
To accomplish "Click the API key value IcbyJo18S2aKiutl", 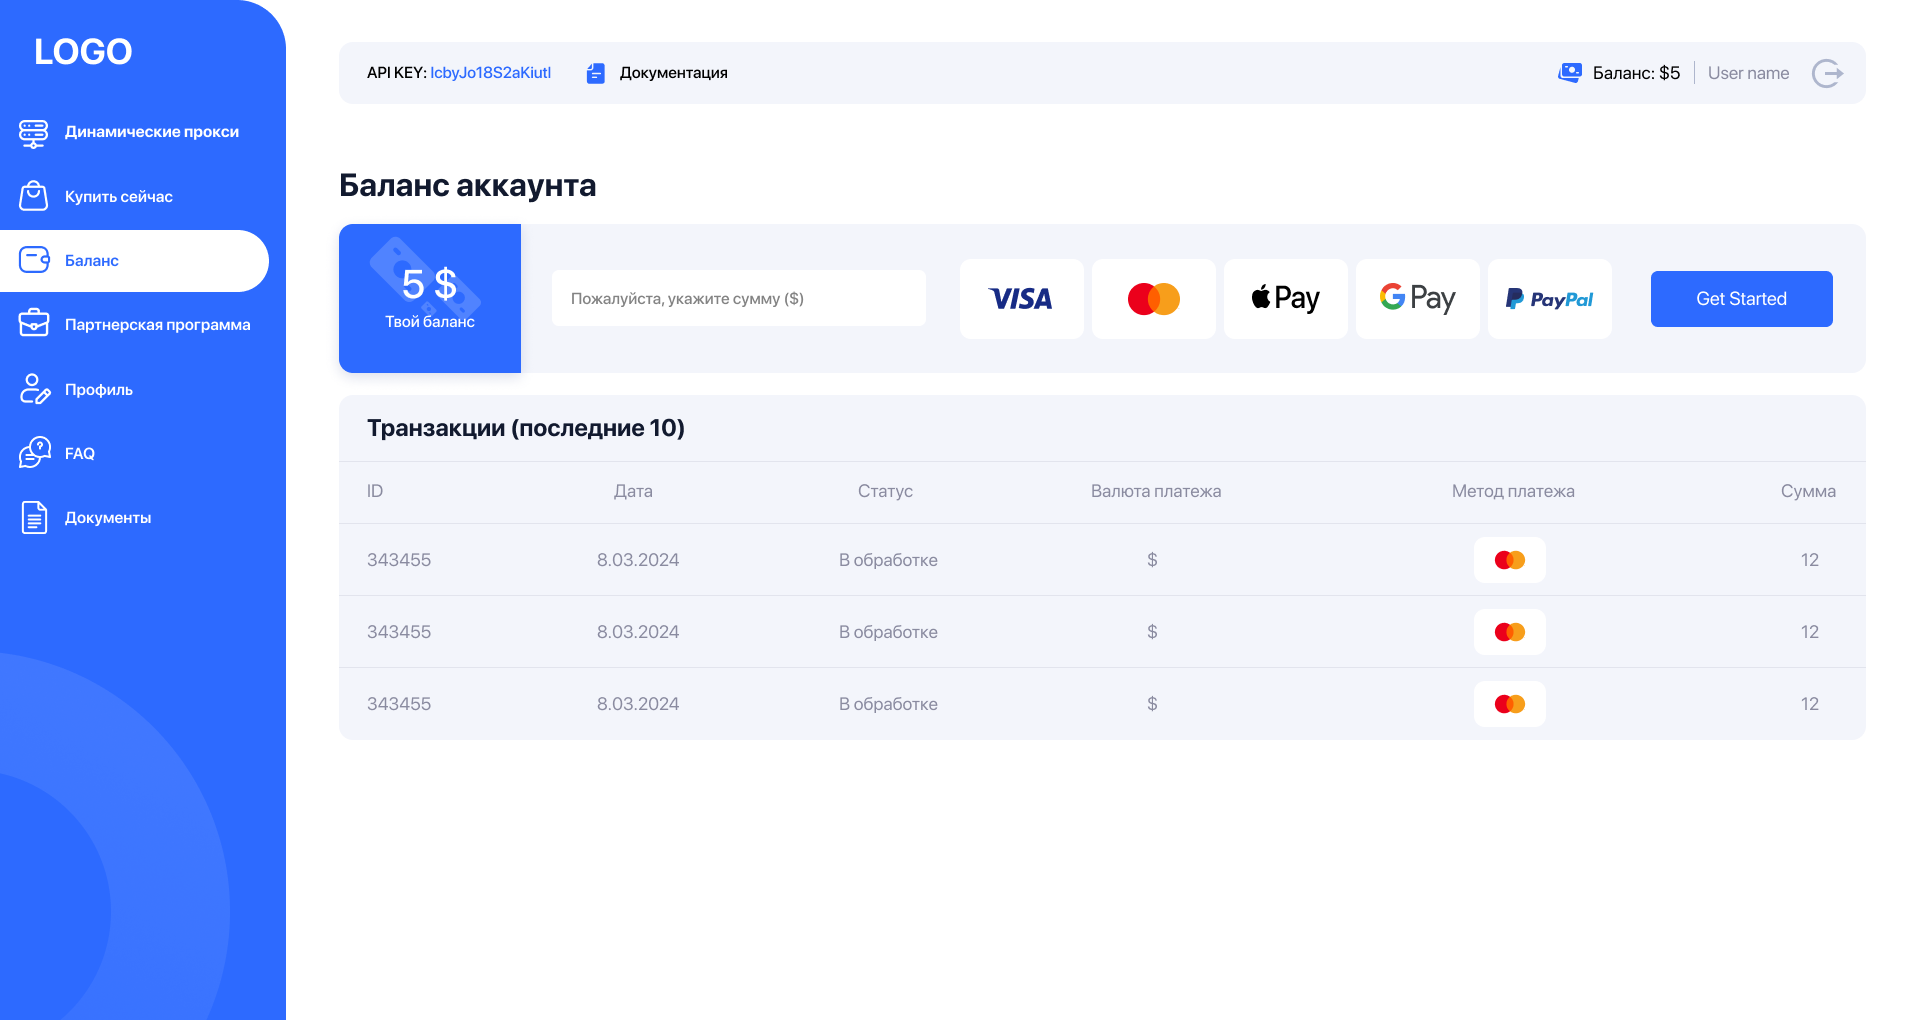I will tap(491, 73).
